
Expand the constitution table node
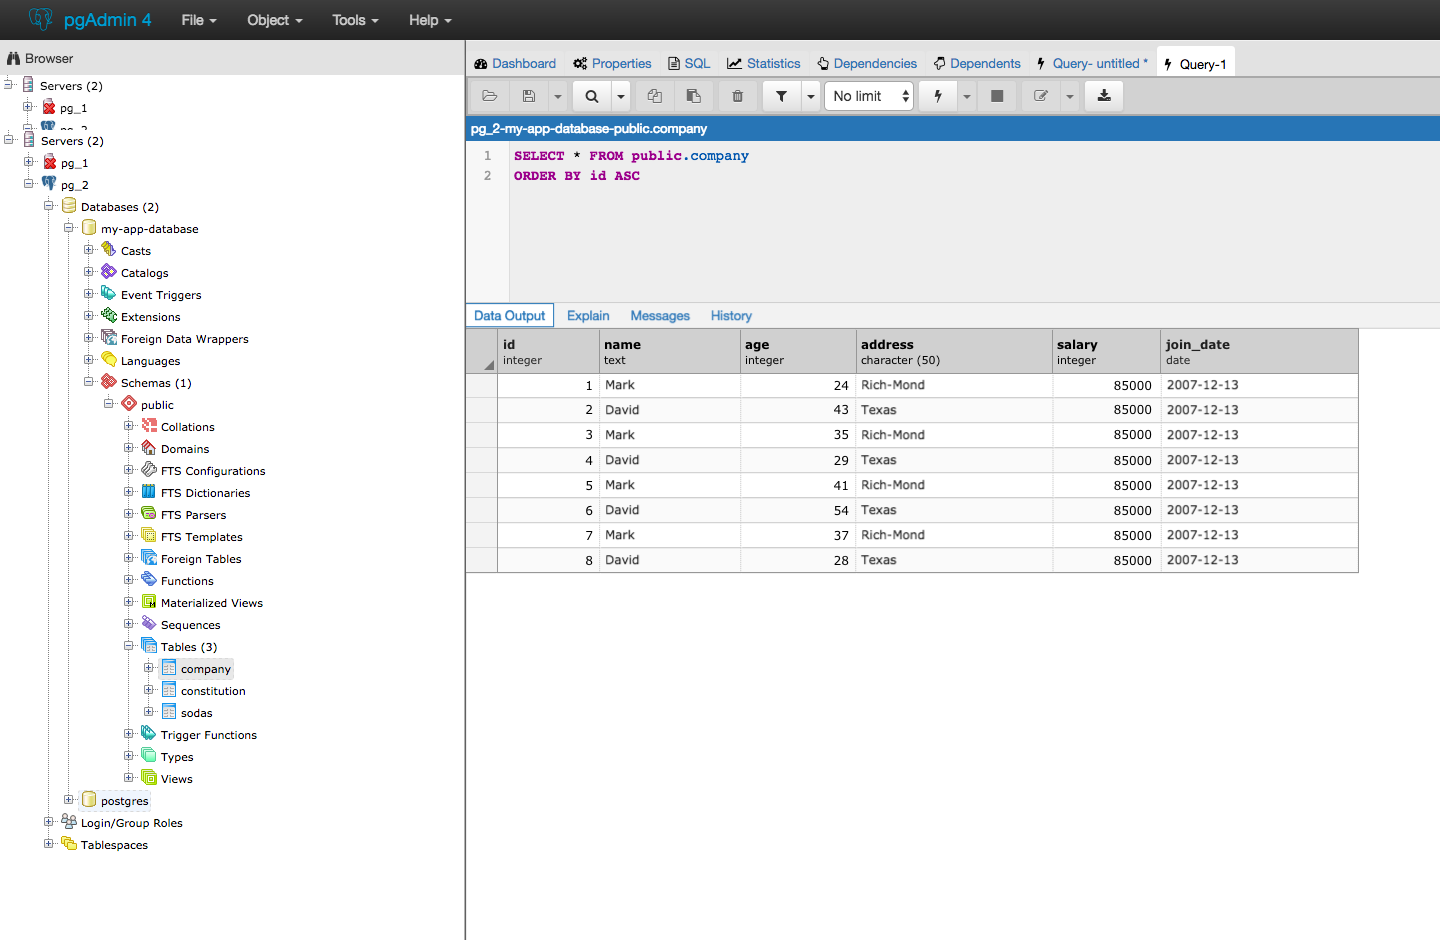[x=149, y=690]
